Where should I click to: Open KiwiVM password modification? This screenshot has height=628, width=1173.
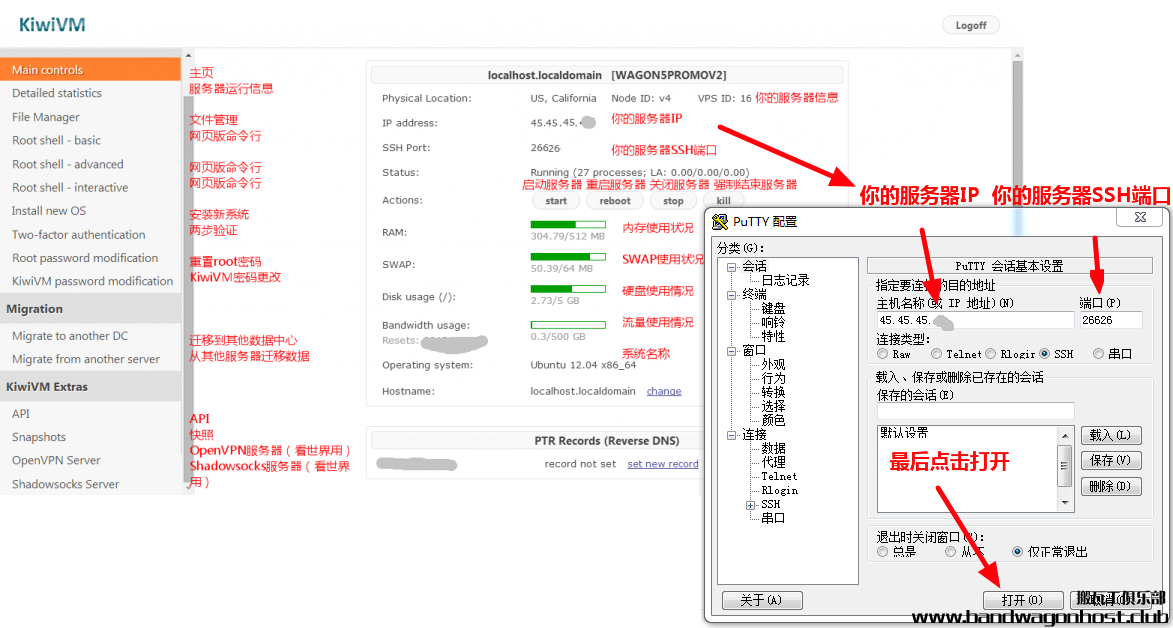tap(91, 281)
